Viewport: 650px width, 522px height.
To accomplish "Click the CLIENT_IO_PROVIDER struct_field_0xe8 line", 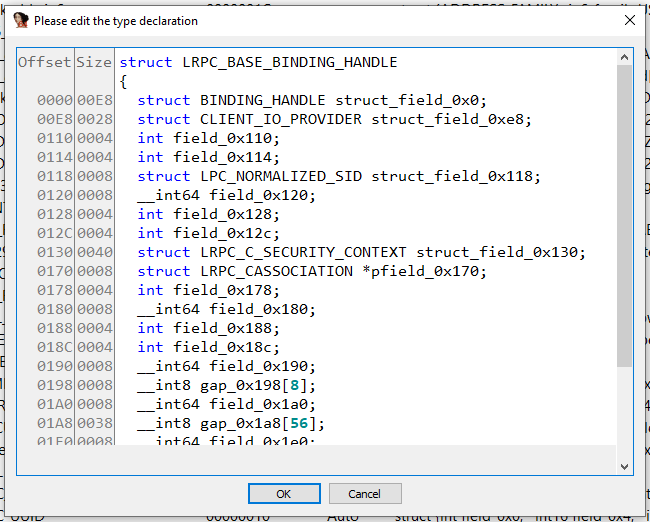I will (334, 119).
